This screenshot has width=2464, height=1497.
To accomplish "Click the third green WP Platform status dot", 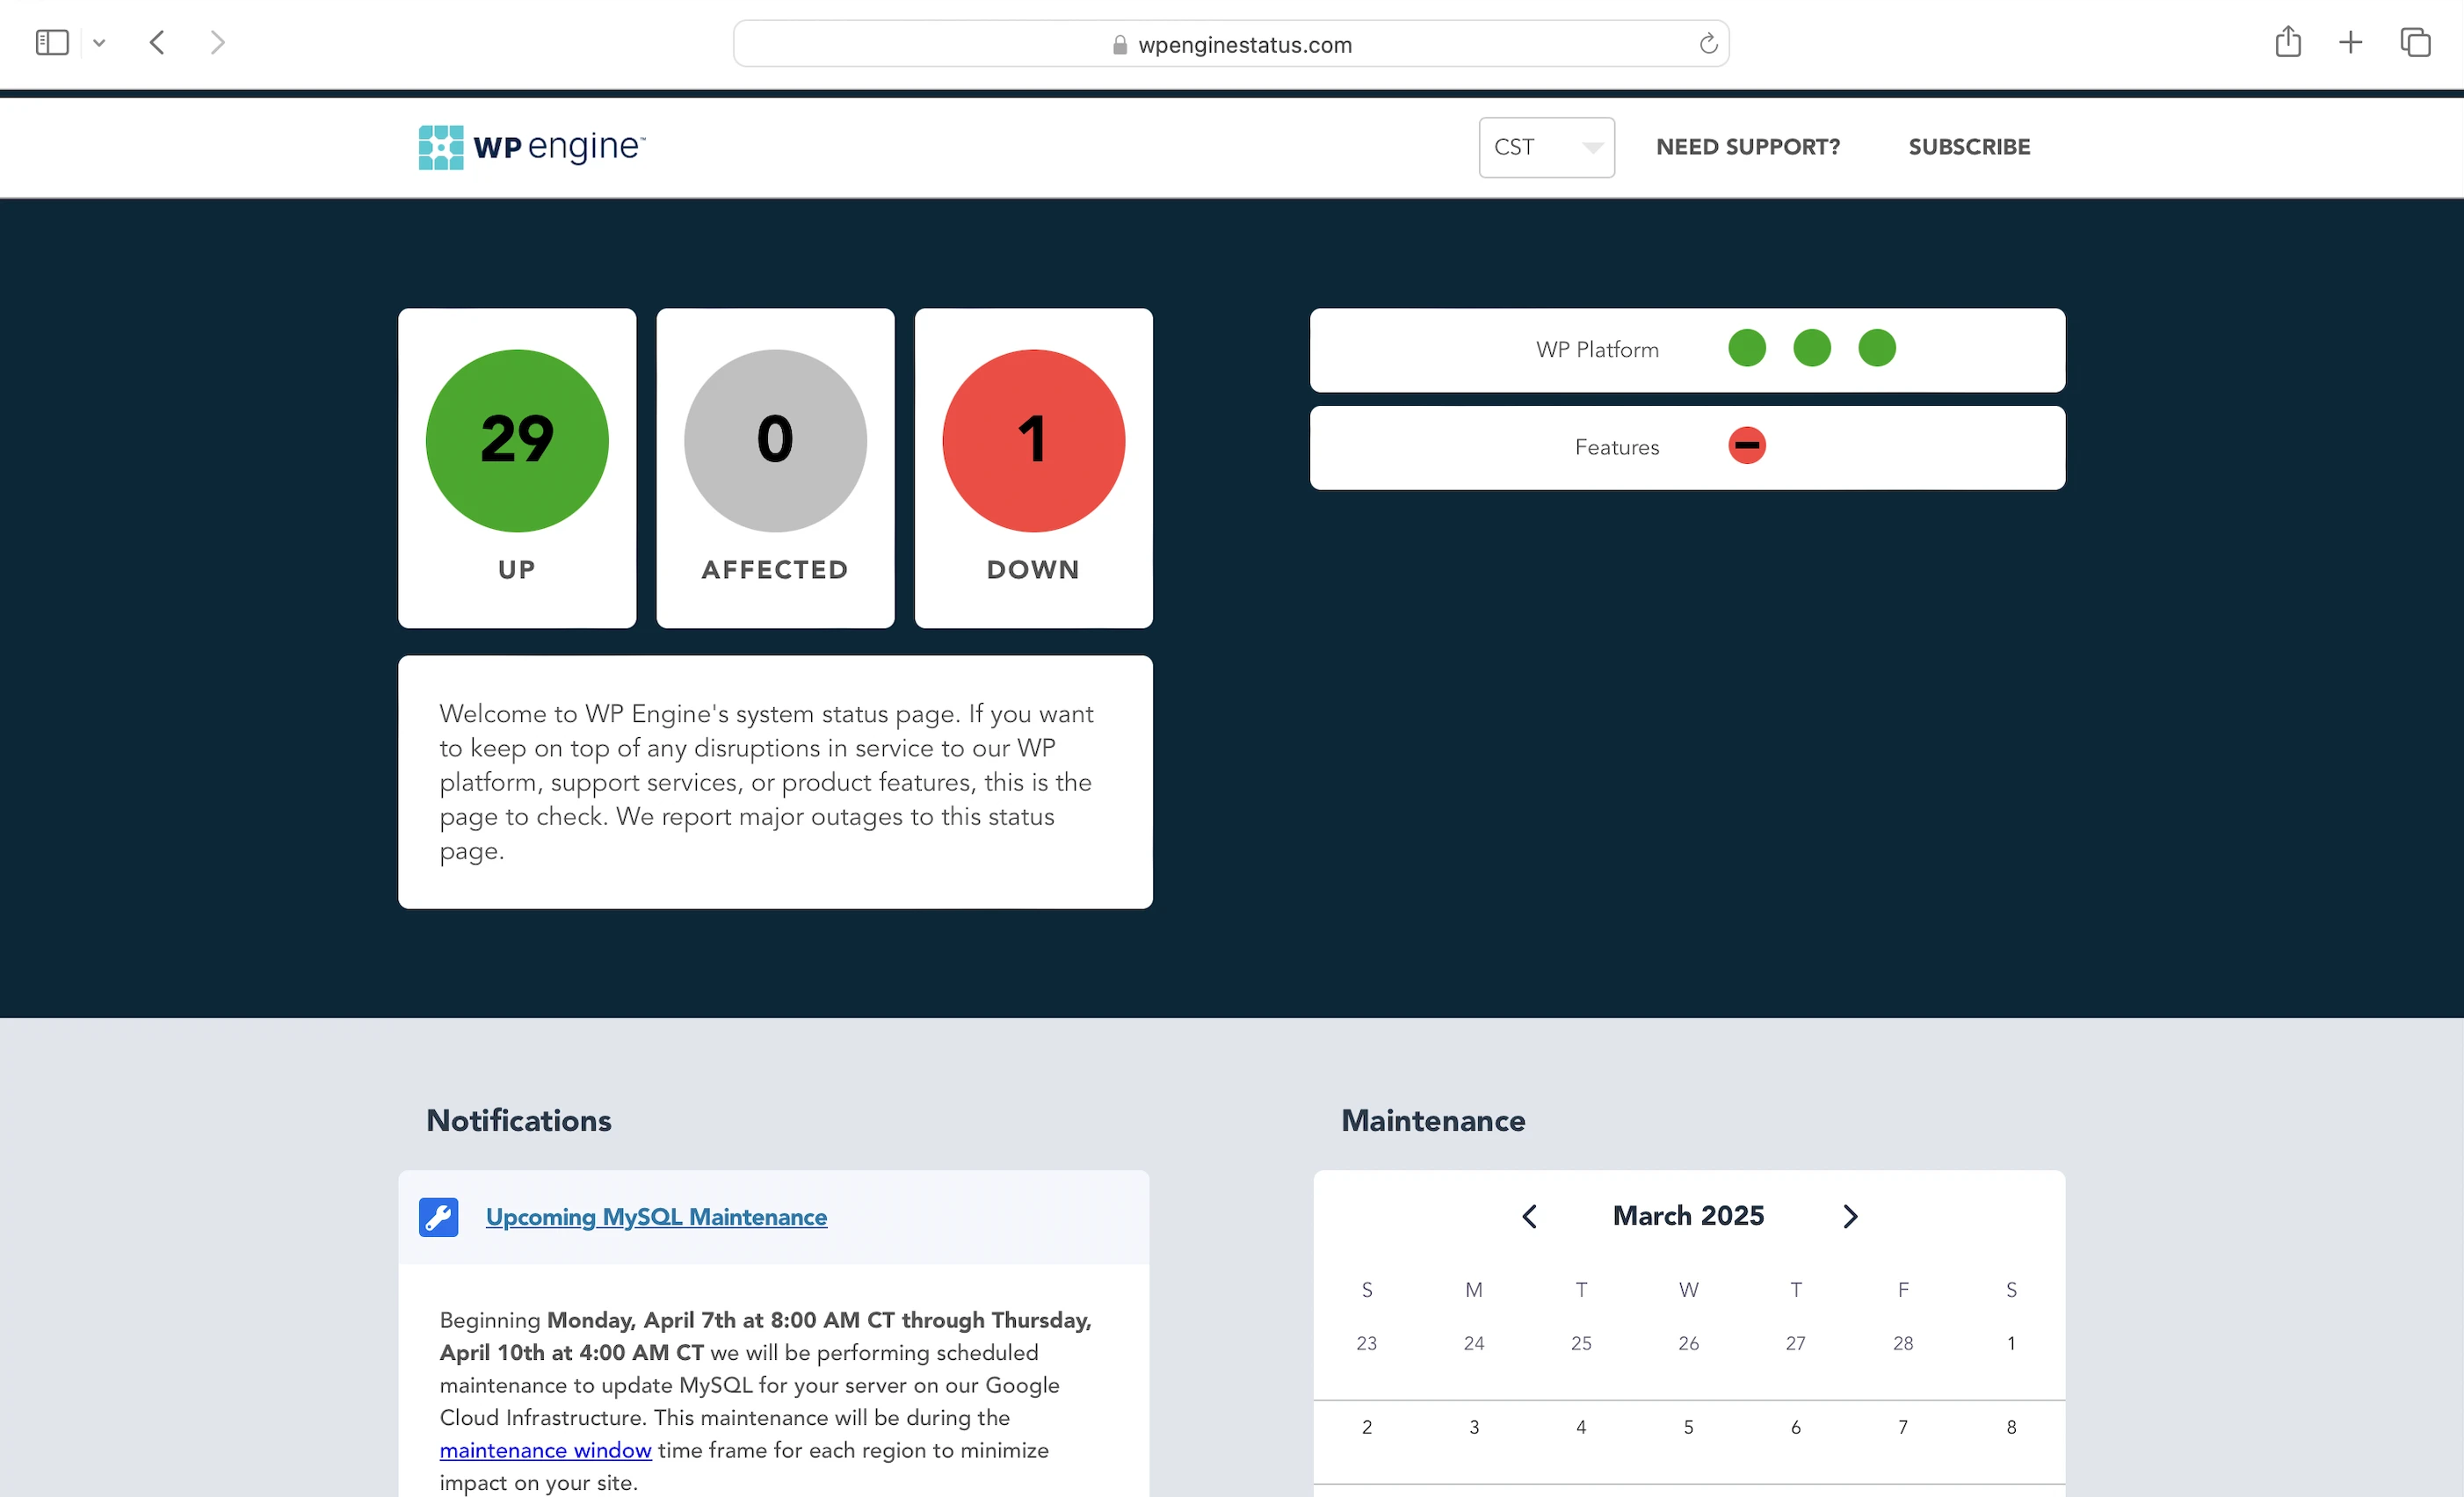I will pyautogui.click(x=1876, y=348).
